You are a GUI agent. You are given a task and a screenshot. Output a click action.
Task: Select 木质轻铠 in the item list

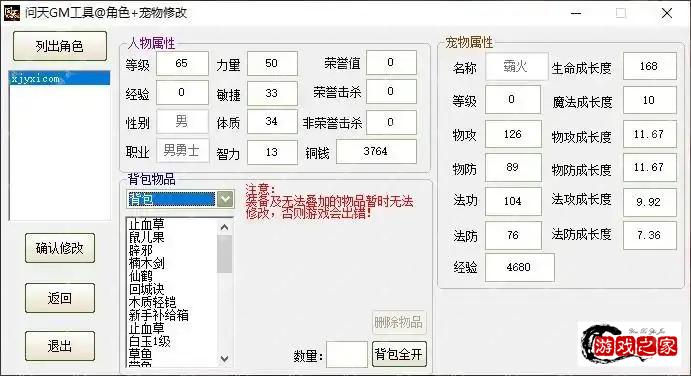[152, 302]
